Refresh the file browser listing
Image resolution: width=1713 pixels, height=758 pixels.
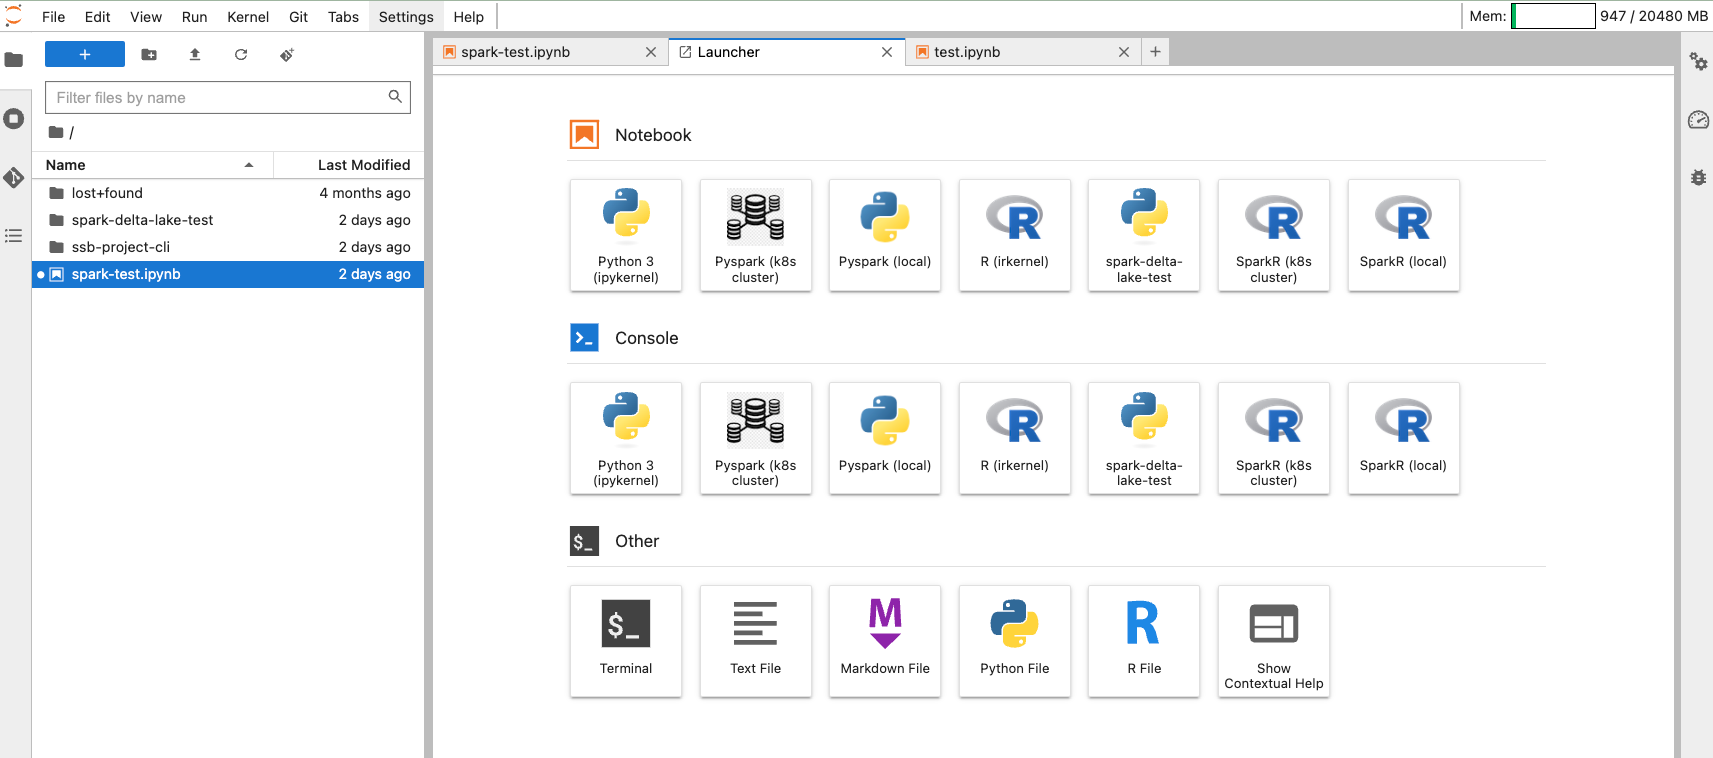(241, 54)
